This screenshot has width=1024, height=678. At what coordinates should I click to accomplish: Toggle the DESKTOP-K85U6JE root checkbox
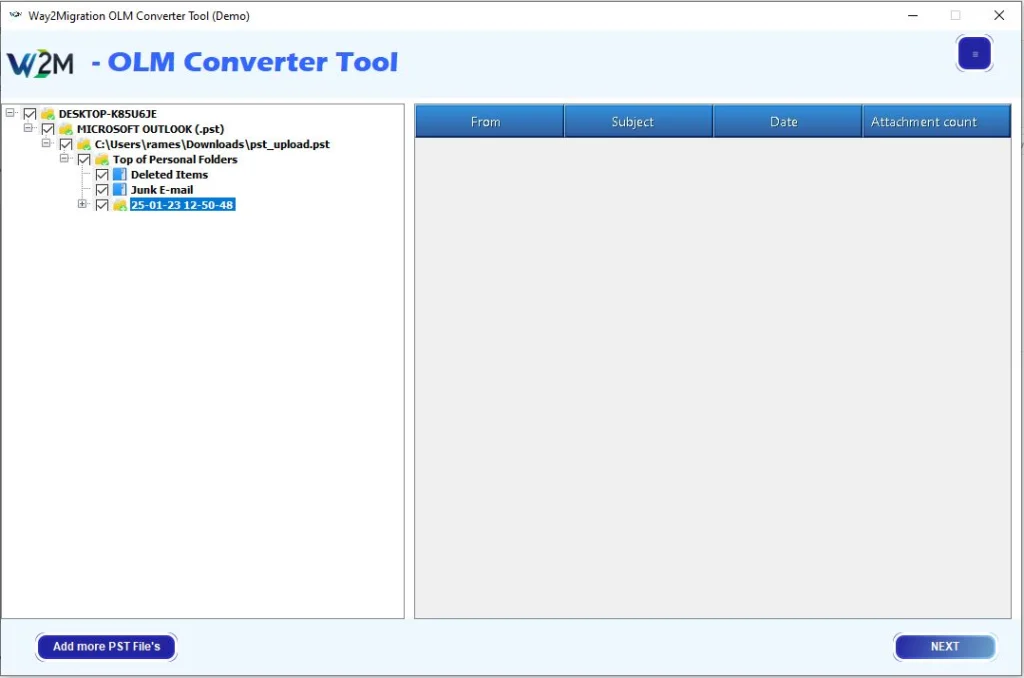coord(30,114)
